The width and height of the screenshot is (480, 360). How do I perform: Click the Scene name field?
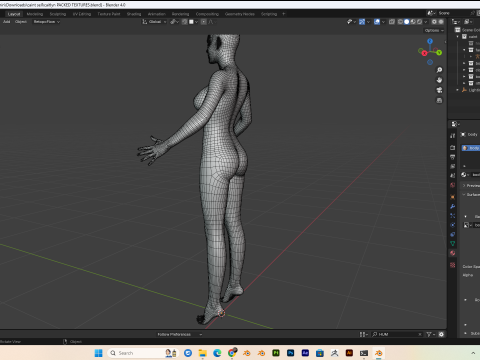[453, 13]
